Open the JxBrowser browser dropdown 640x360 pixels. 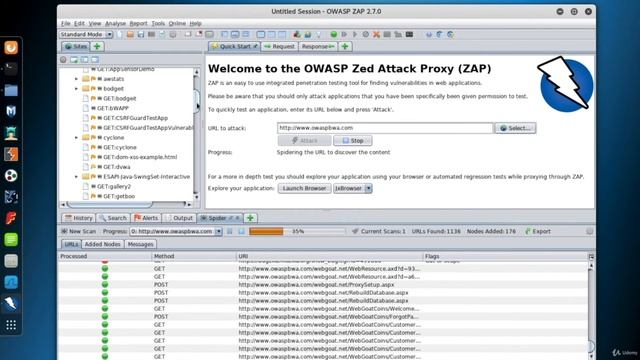tap(368, 189)
